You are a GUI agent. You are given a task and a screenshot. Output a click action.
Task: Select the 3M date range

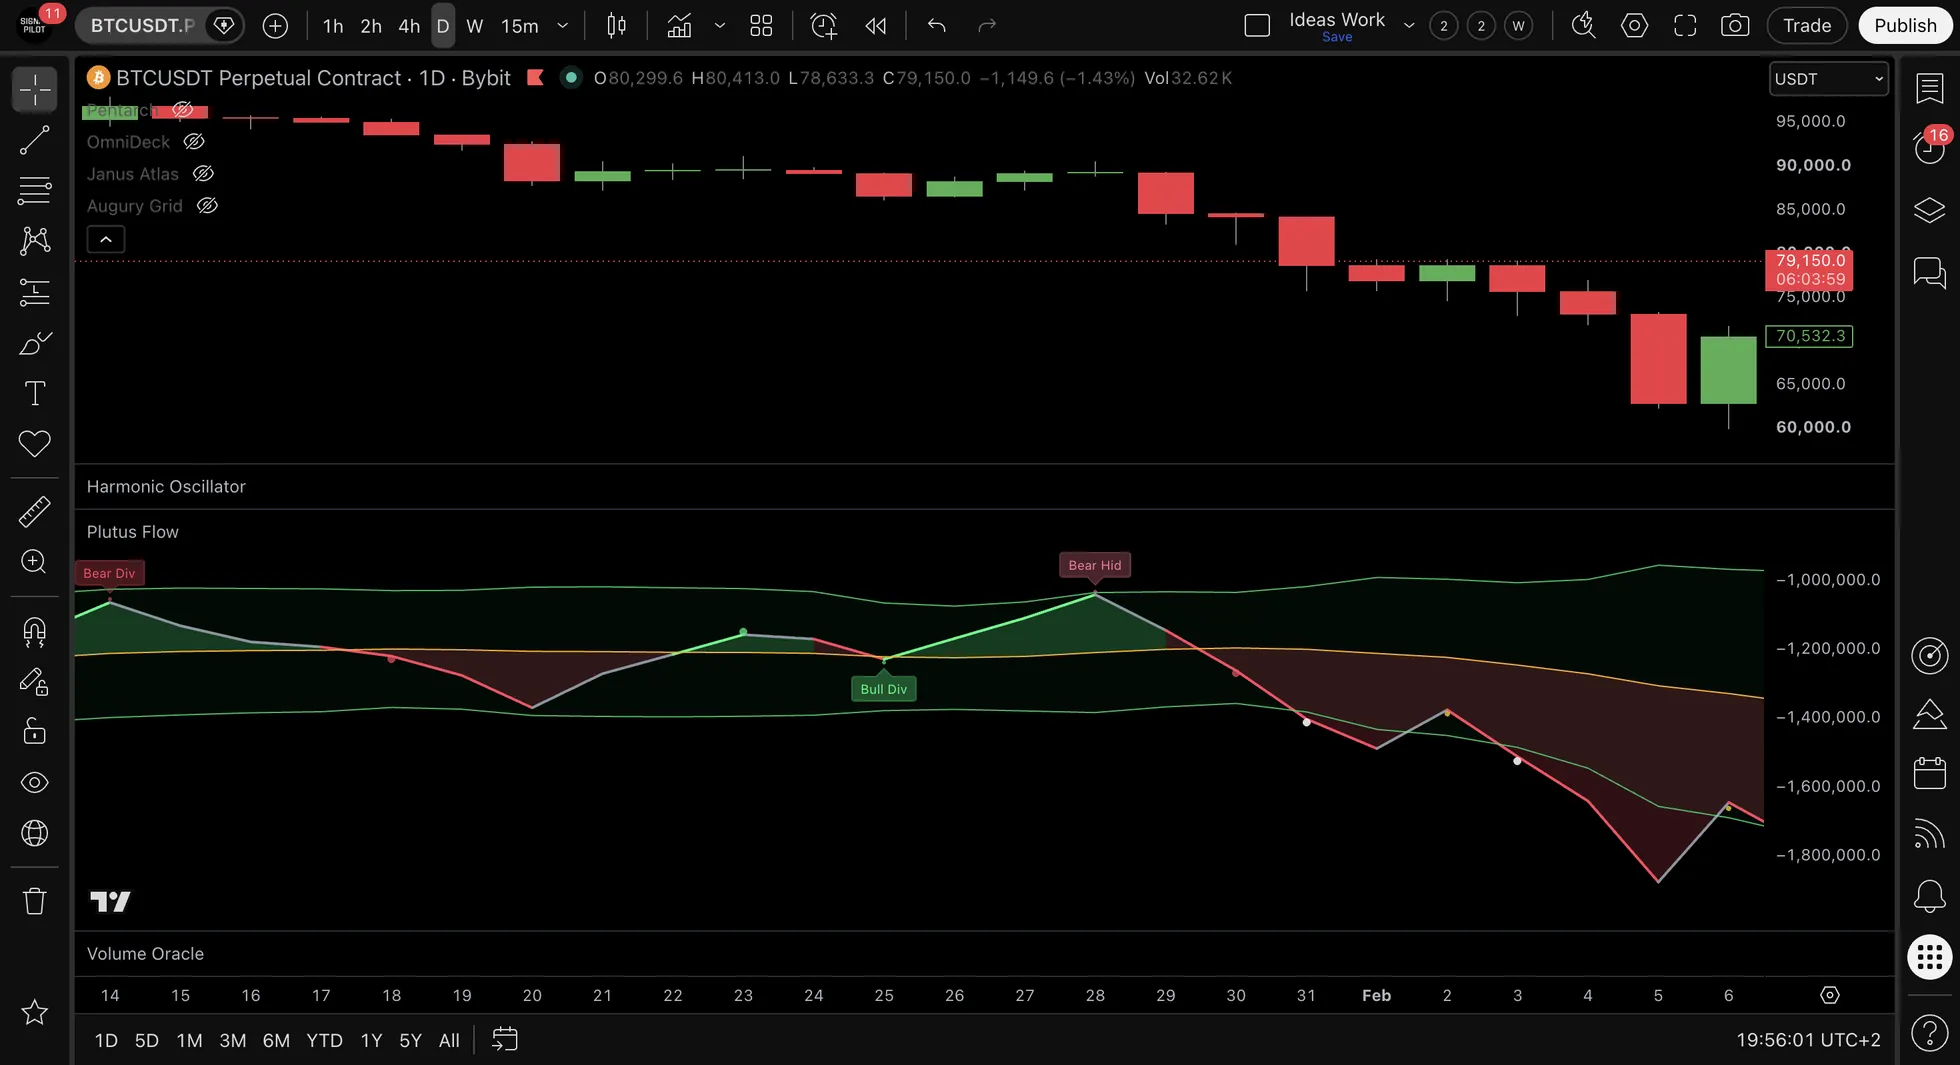(x=232, y=1040)
